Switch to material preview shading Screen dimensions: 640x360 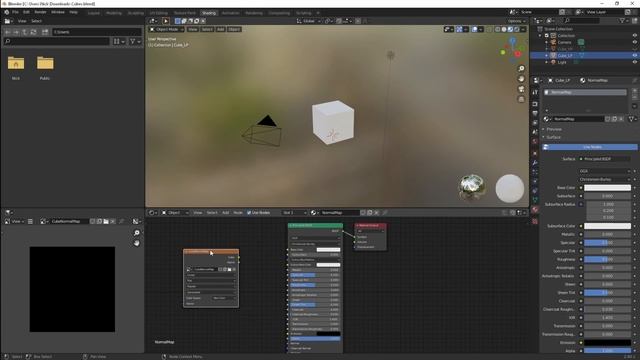[510, 29]
